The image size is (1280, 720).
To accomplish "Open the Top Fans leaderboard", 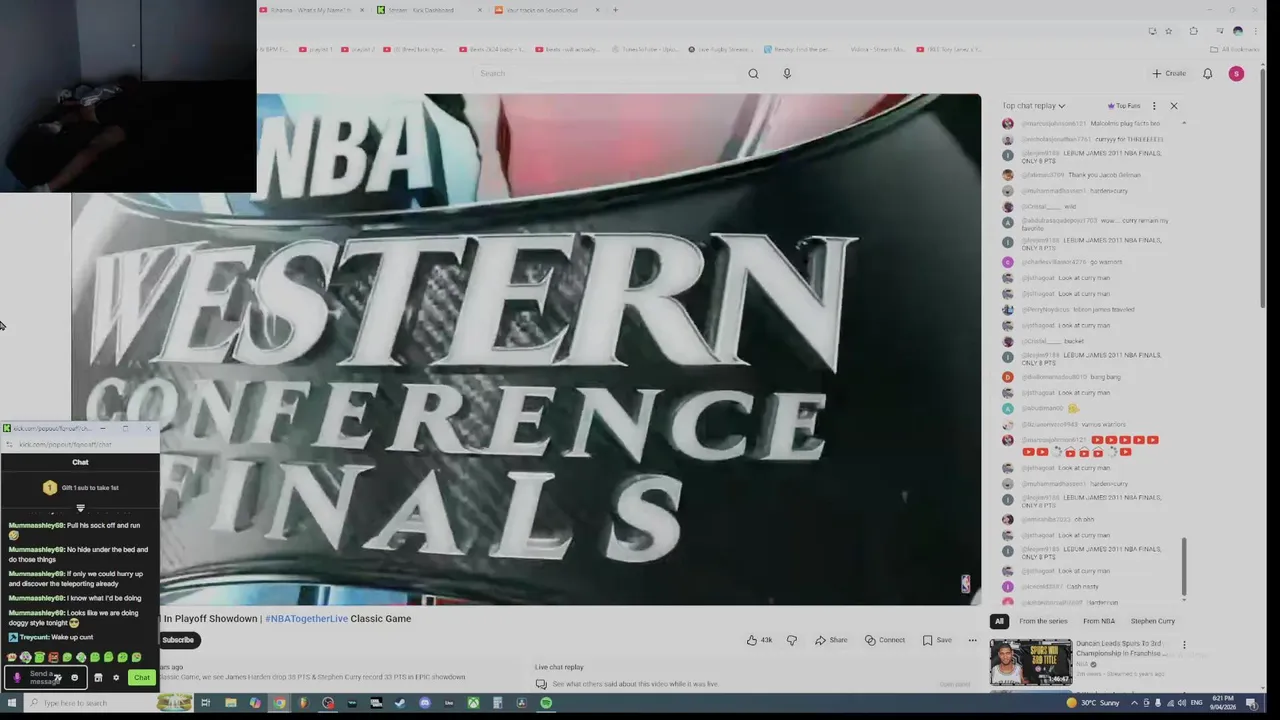I will click(1124, 105).
